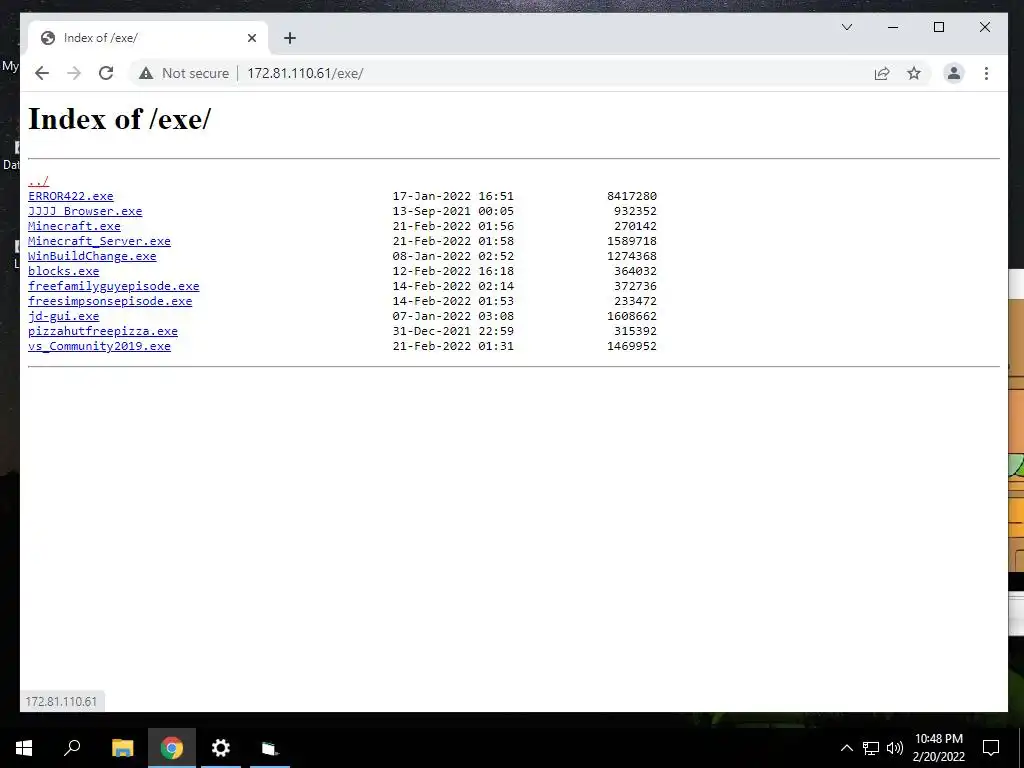
Task: Click the date 17-Jan-2022 16:51
Action: tap(453, 196)
